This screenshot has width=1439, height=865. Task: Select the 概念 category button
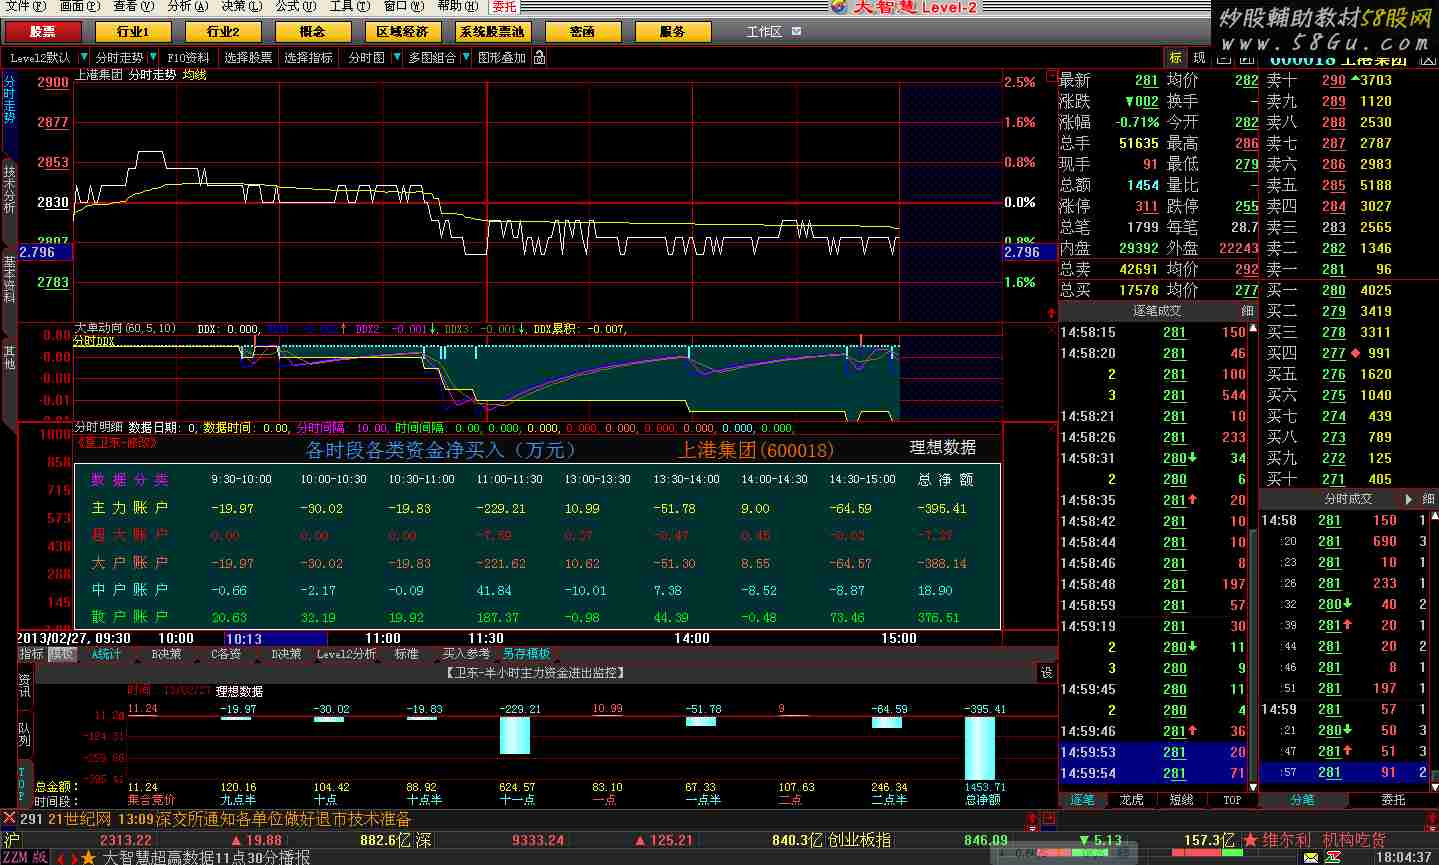[312, 32]
